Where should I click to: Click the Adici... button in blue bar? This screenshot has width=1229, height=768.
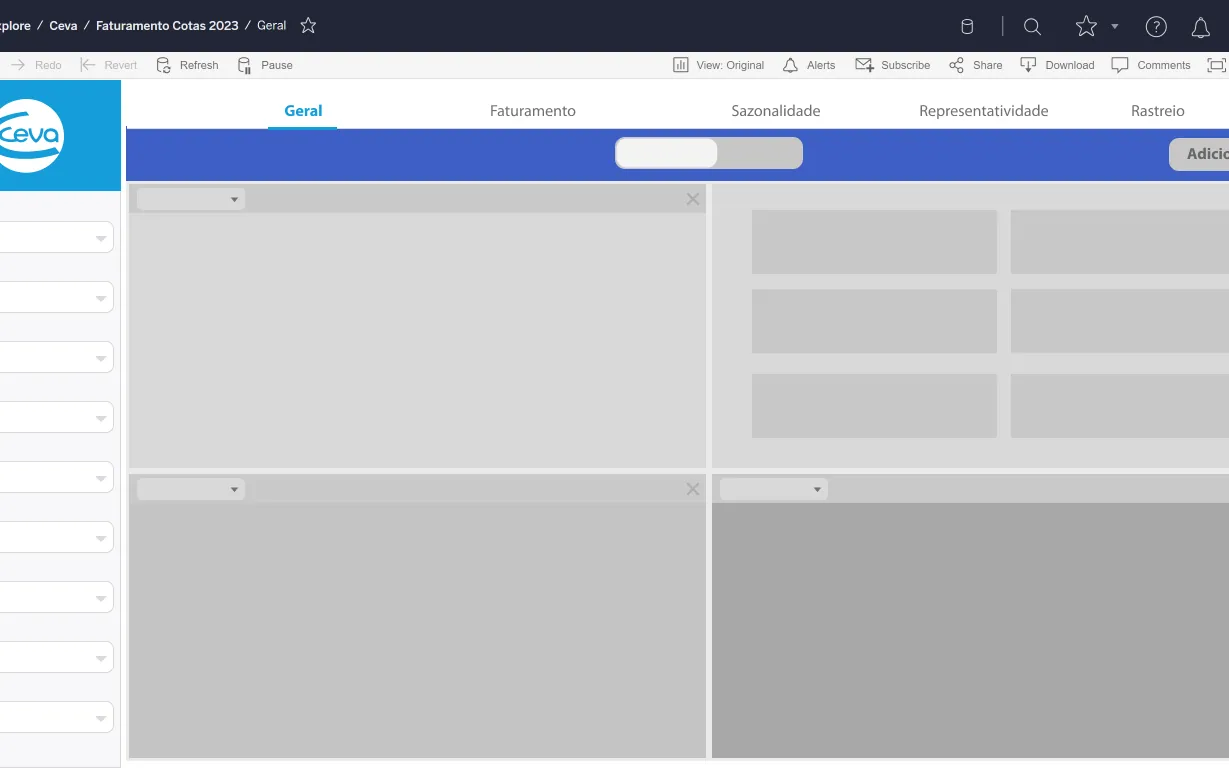tap(1199, 154)
